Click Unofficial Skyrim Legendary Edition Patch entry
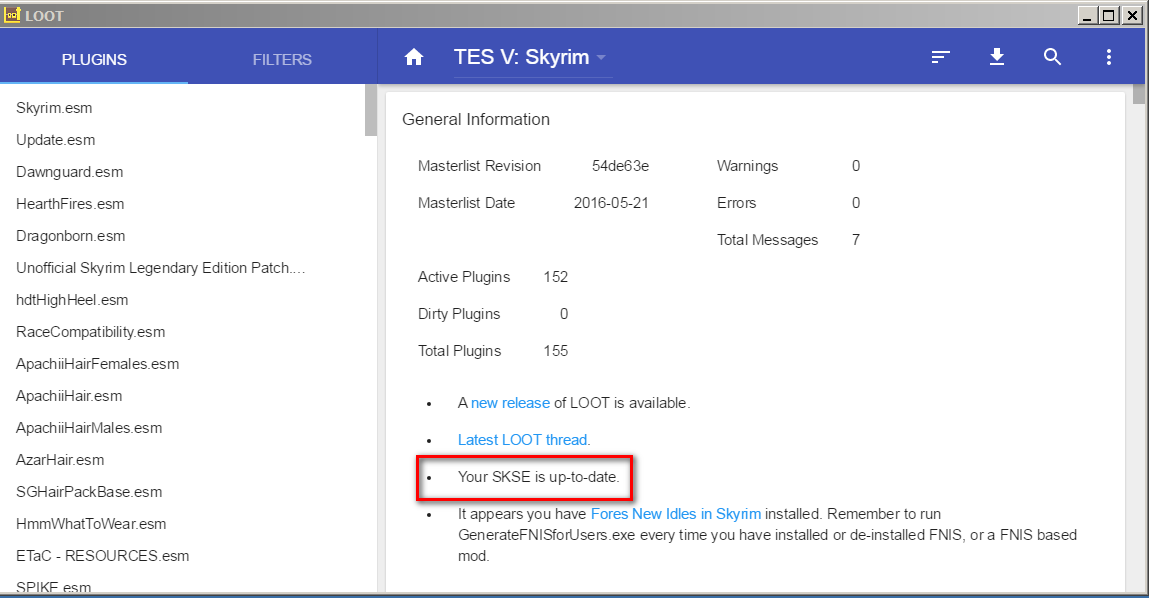Image resolution: width=1149 pixels, height=598 pixels. [158, 267]
